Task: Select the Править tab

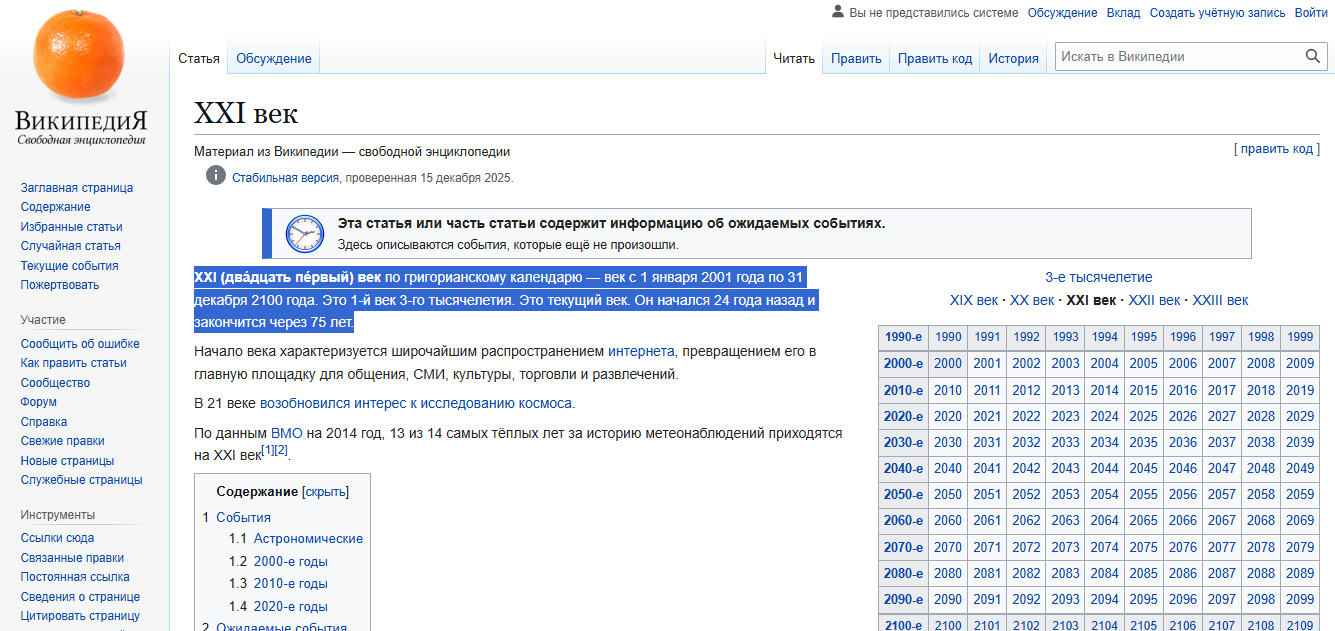Action: (x=856, y=58)
